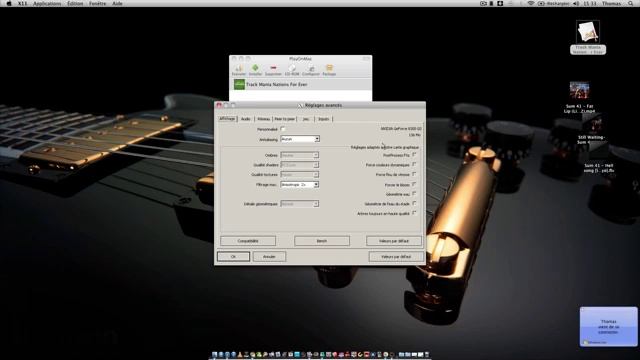This screenshot has height=360, width=640.
Task: Click the Package icon in PlayOnMac toolbar
Action: [x=329, y=70]
